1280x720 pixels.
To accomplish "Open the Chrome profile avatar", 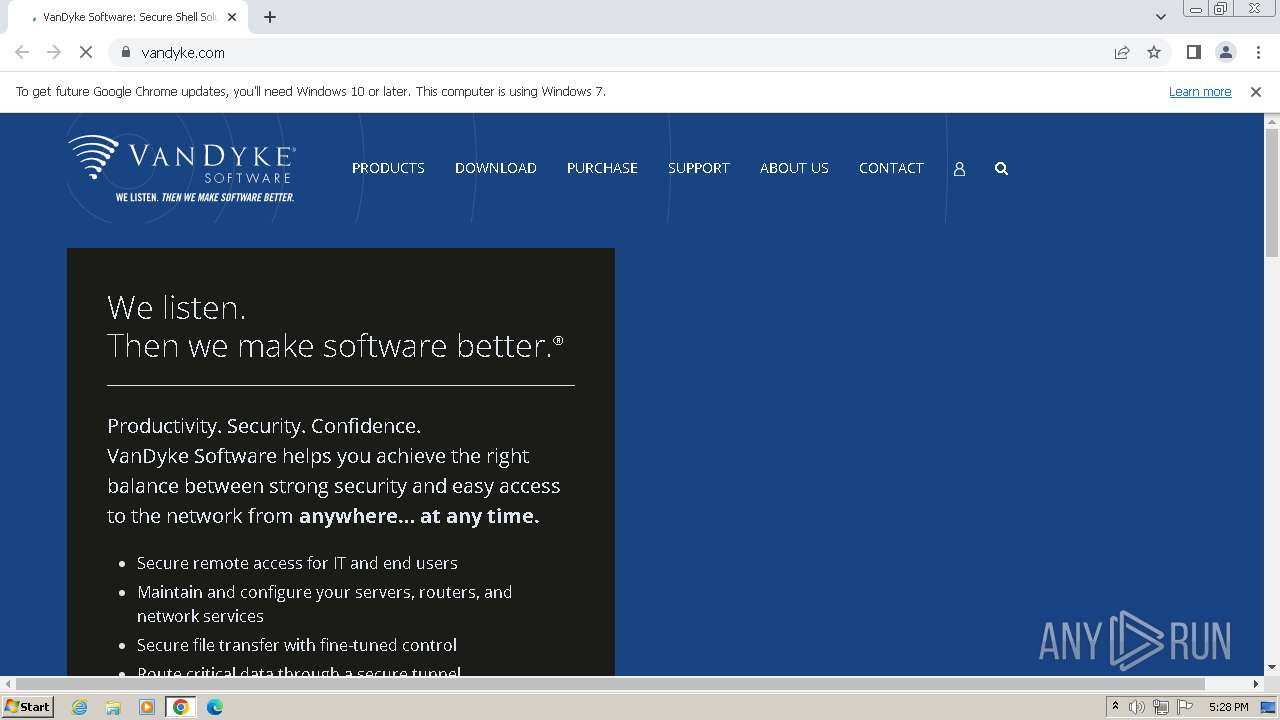I will pos(1226,52).
